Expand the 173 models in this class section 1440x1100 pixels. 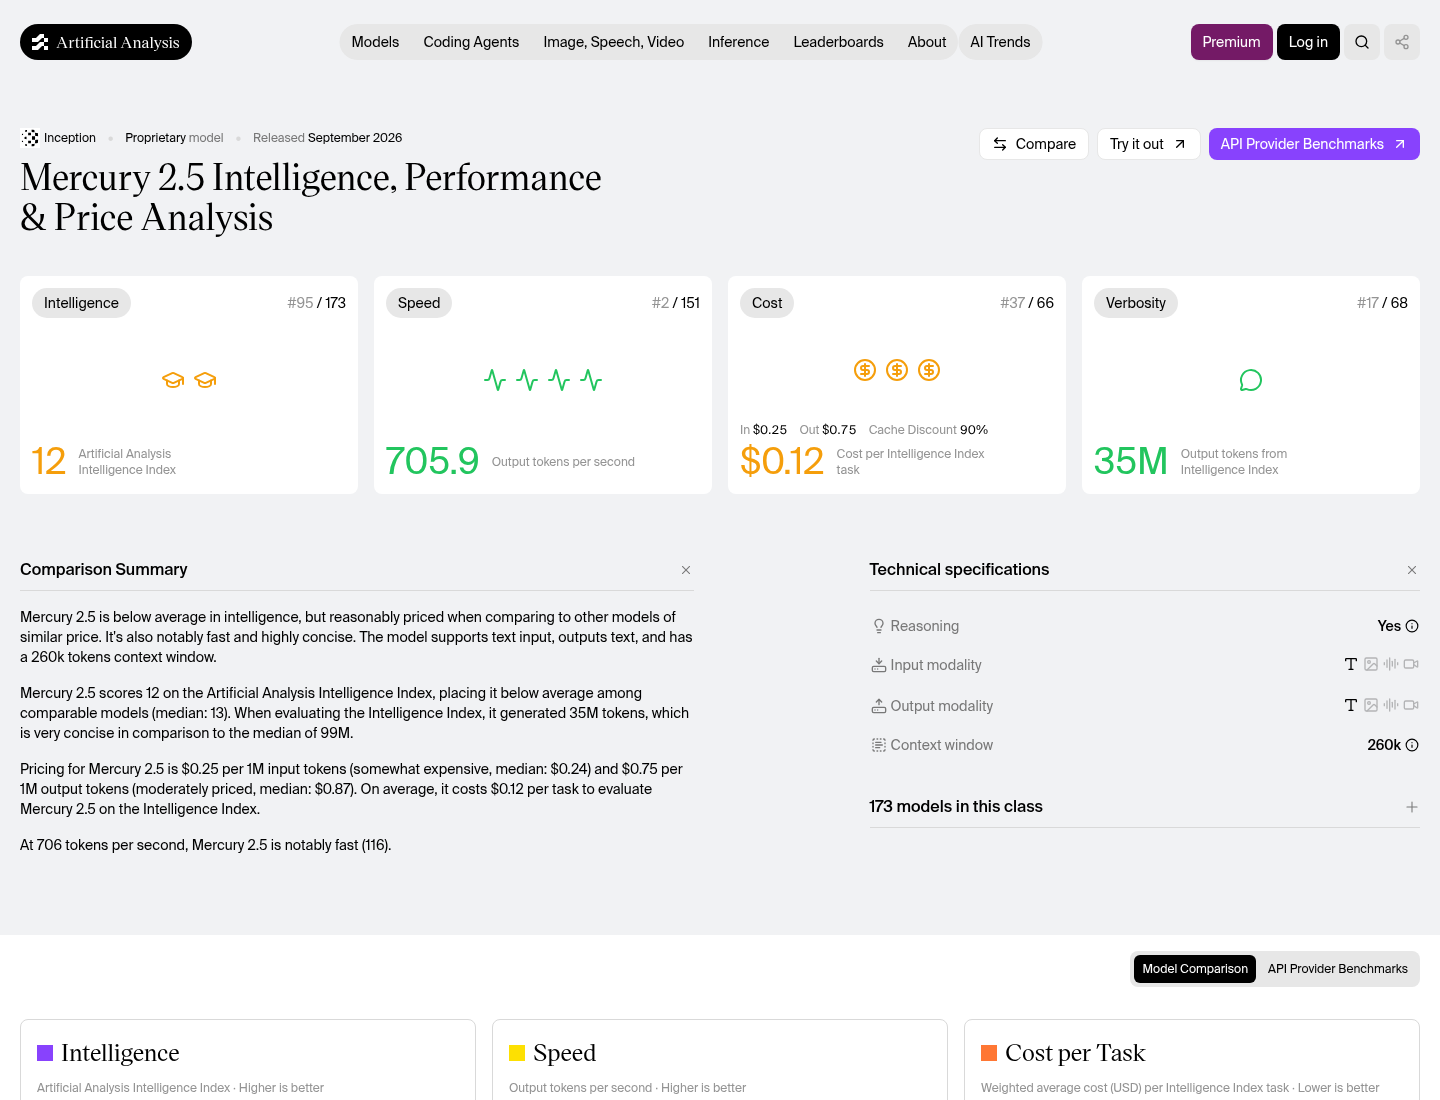1412,807
